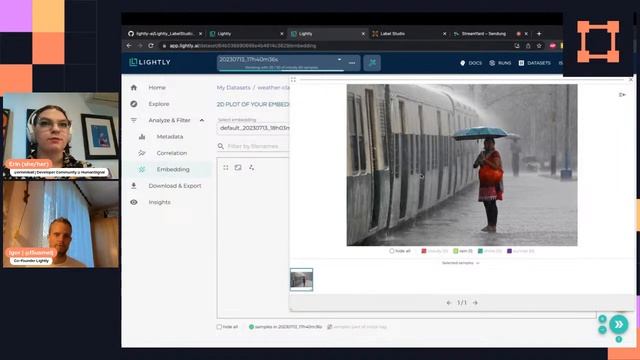Viewport: 640px width, 360px height.
Task: Click the teal tool button next to the tag selector
Action: coord(372,63)
